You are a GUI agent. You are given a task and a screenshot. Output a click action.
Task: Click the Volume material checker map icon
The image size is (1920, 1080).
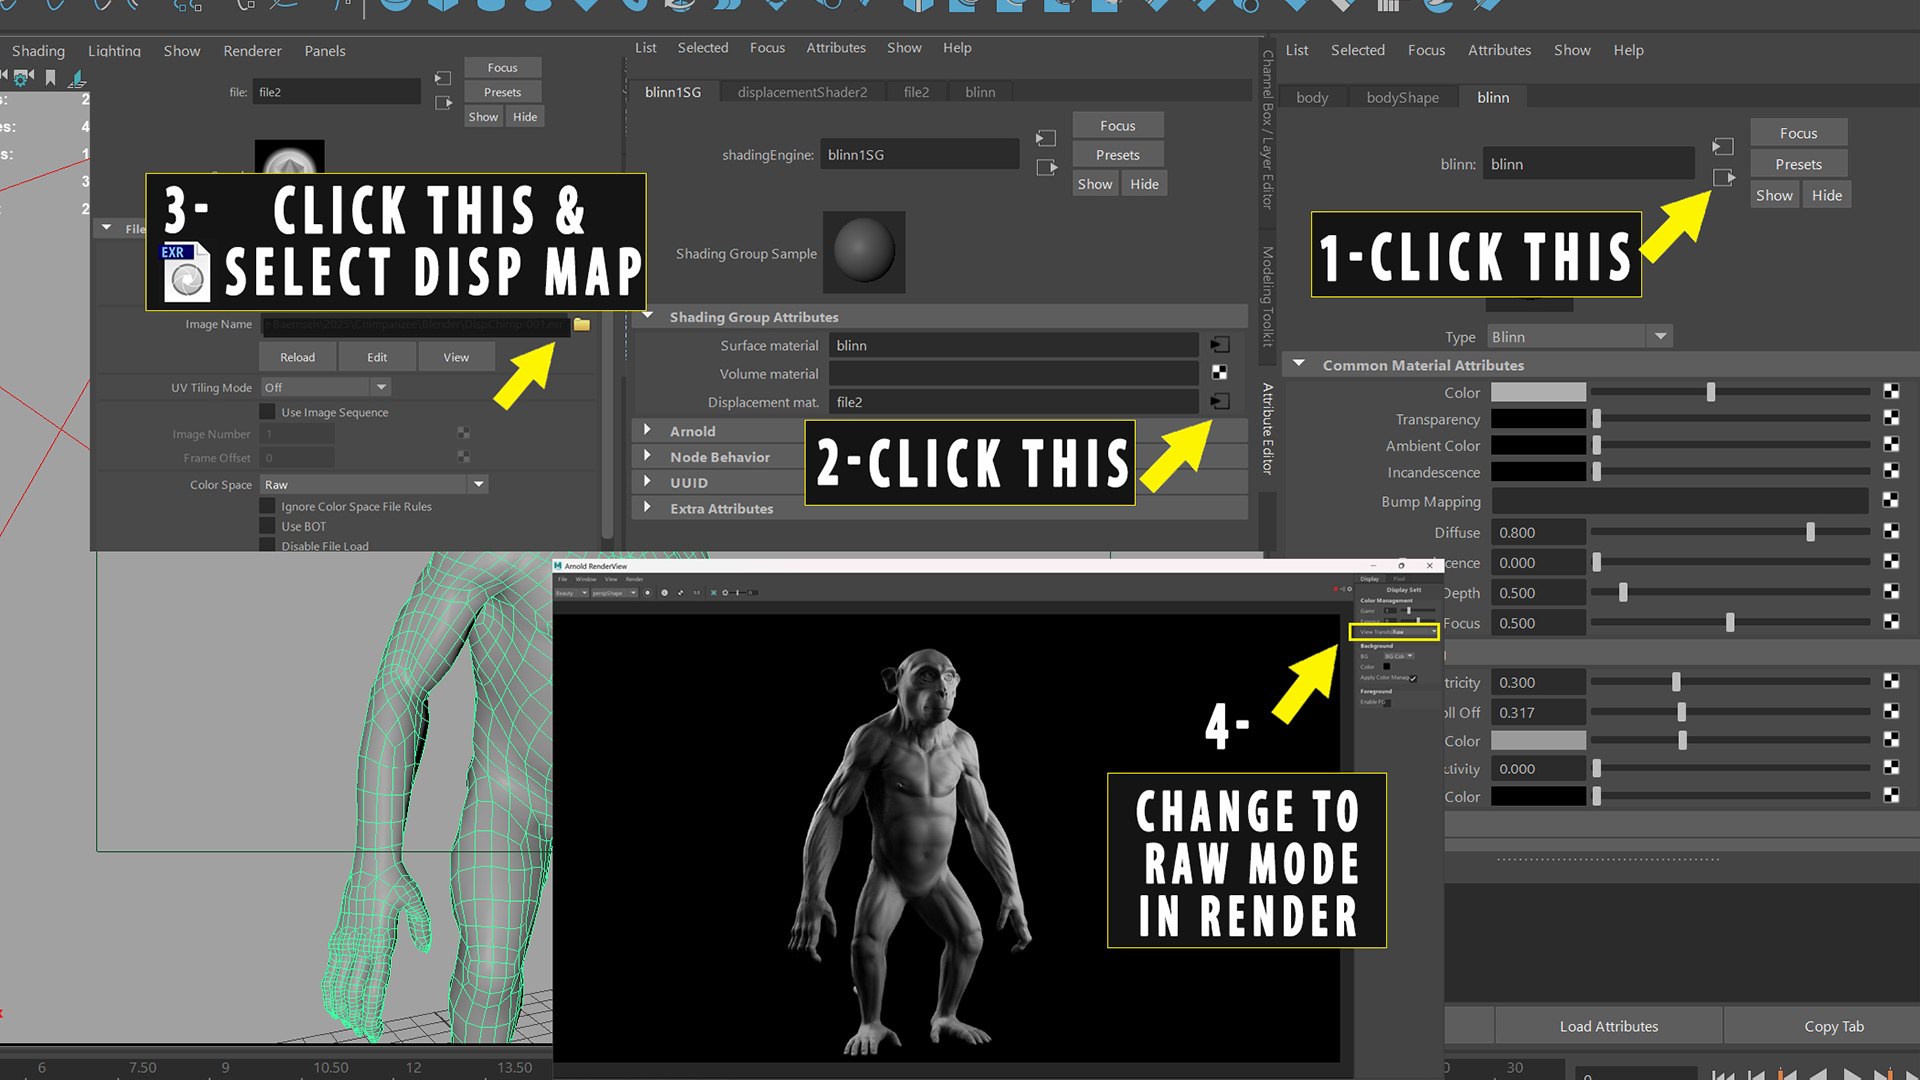pos(1220,373)
